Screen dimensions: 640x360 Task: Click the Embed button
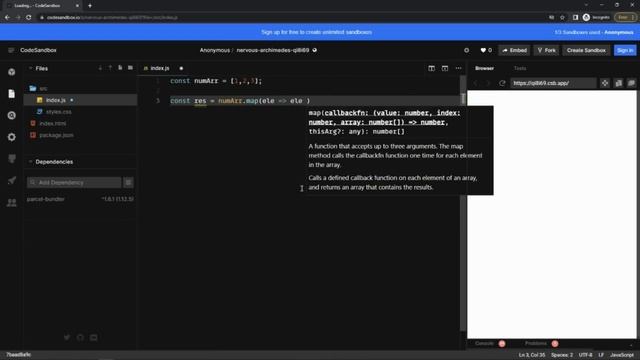[x=514, y=50]
